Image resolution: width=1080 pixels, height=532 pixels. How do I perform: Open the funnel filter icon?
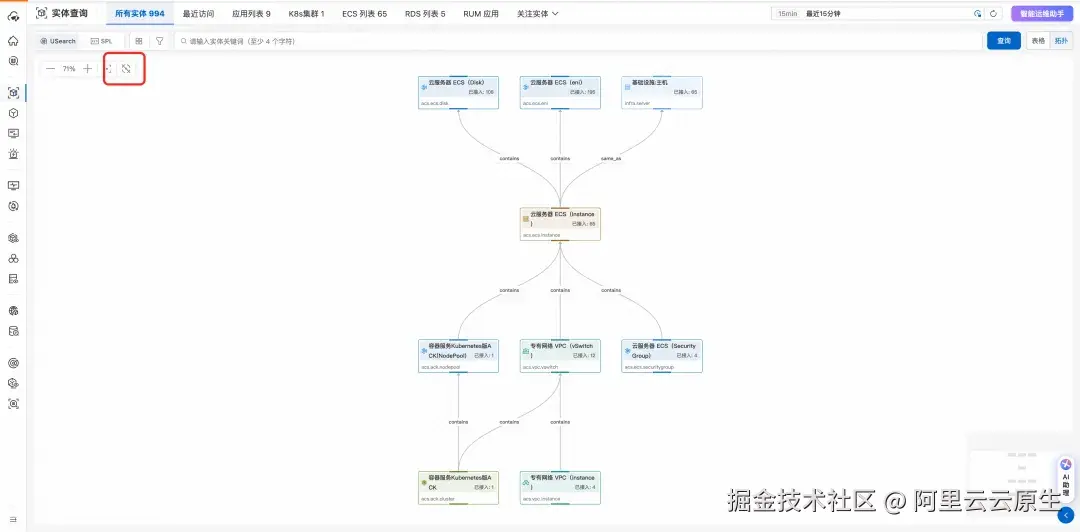pos(160,41)
